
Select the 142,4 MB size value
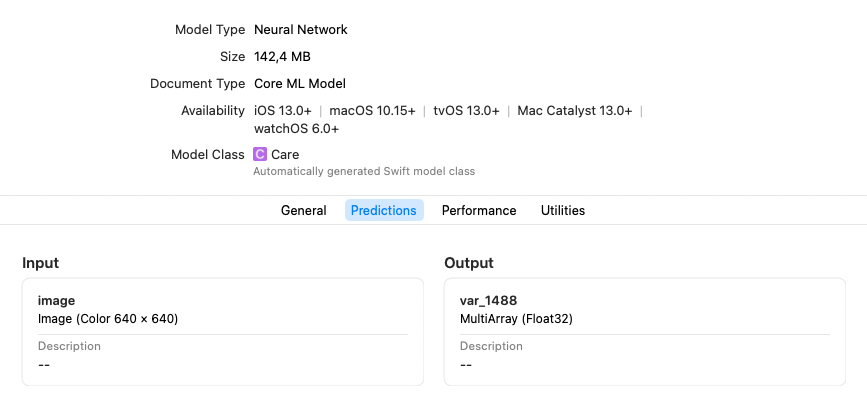click(x=282, y=57)
